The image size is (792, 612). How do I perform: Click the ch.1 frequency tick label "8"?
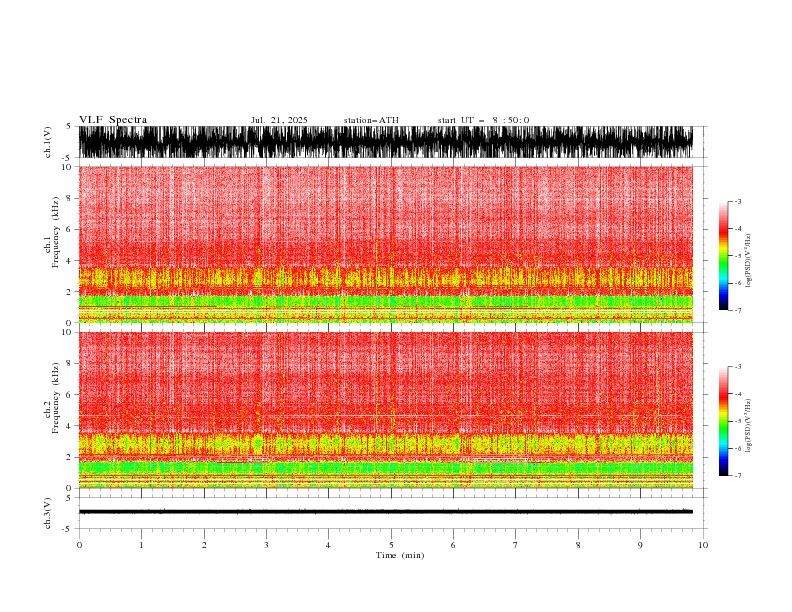69,198
